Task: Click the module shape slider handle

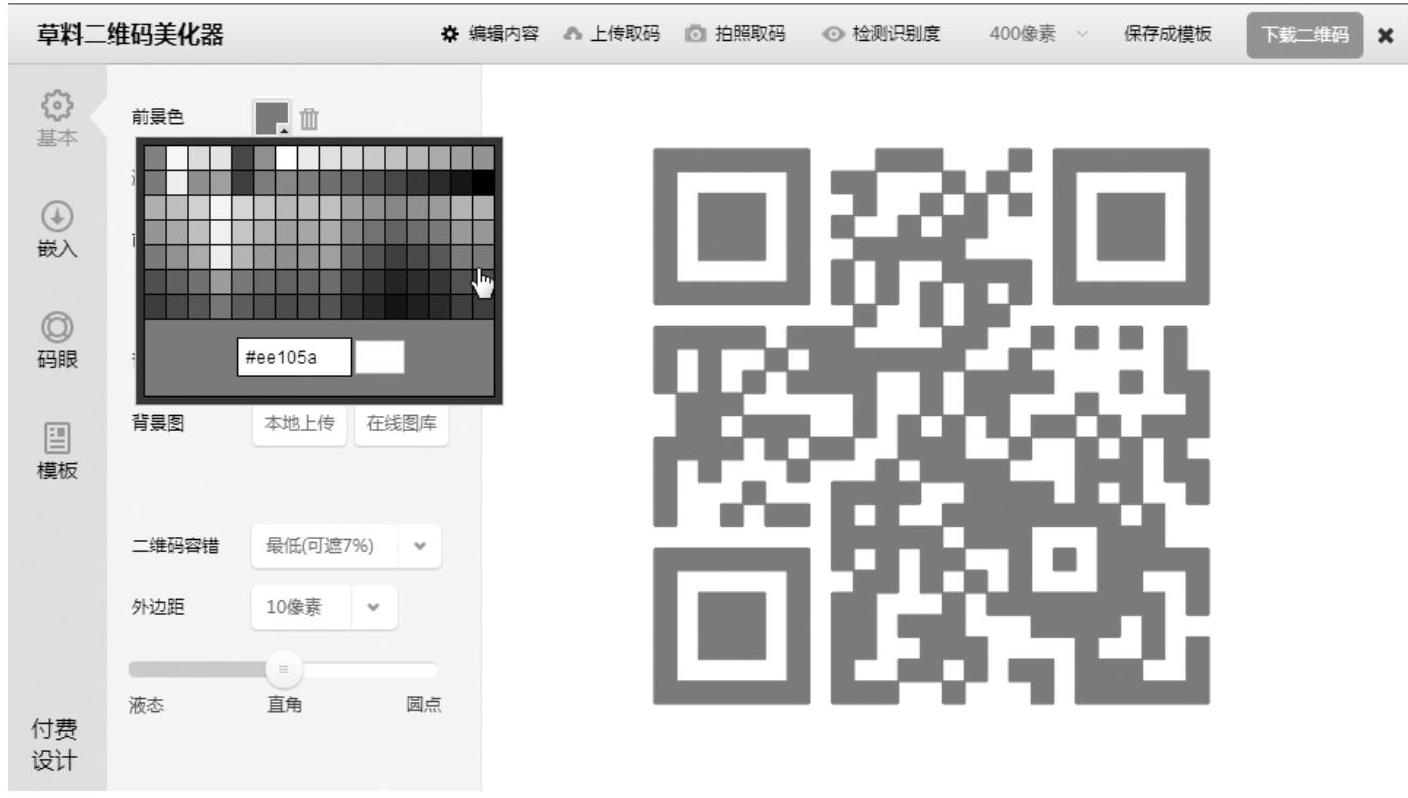Action: coord(283,668)
